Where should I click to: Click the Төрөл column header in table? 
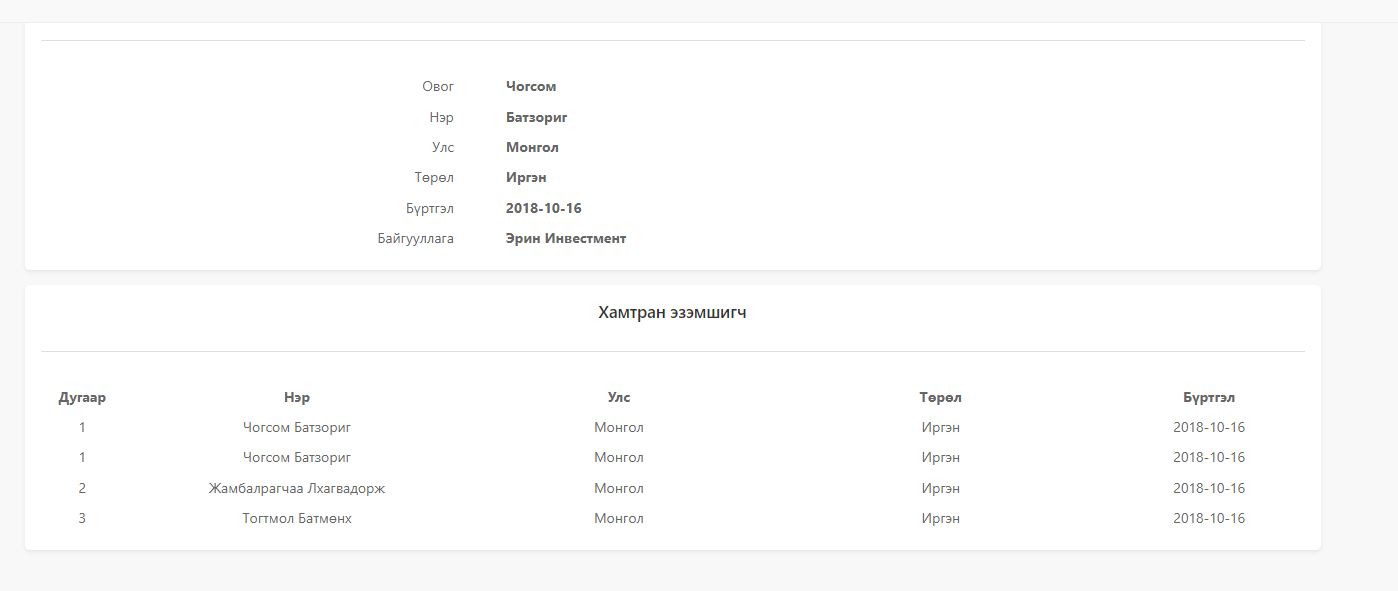coord(940,398)
